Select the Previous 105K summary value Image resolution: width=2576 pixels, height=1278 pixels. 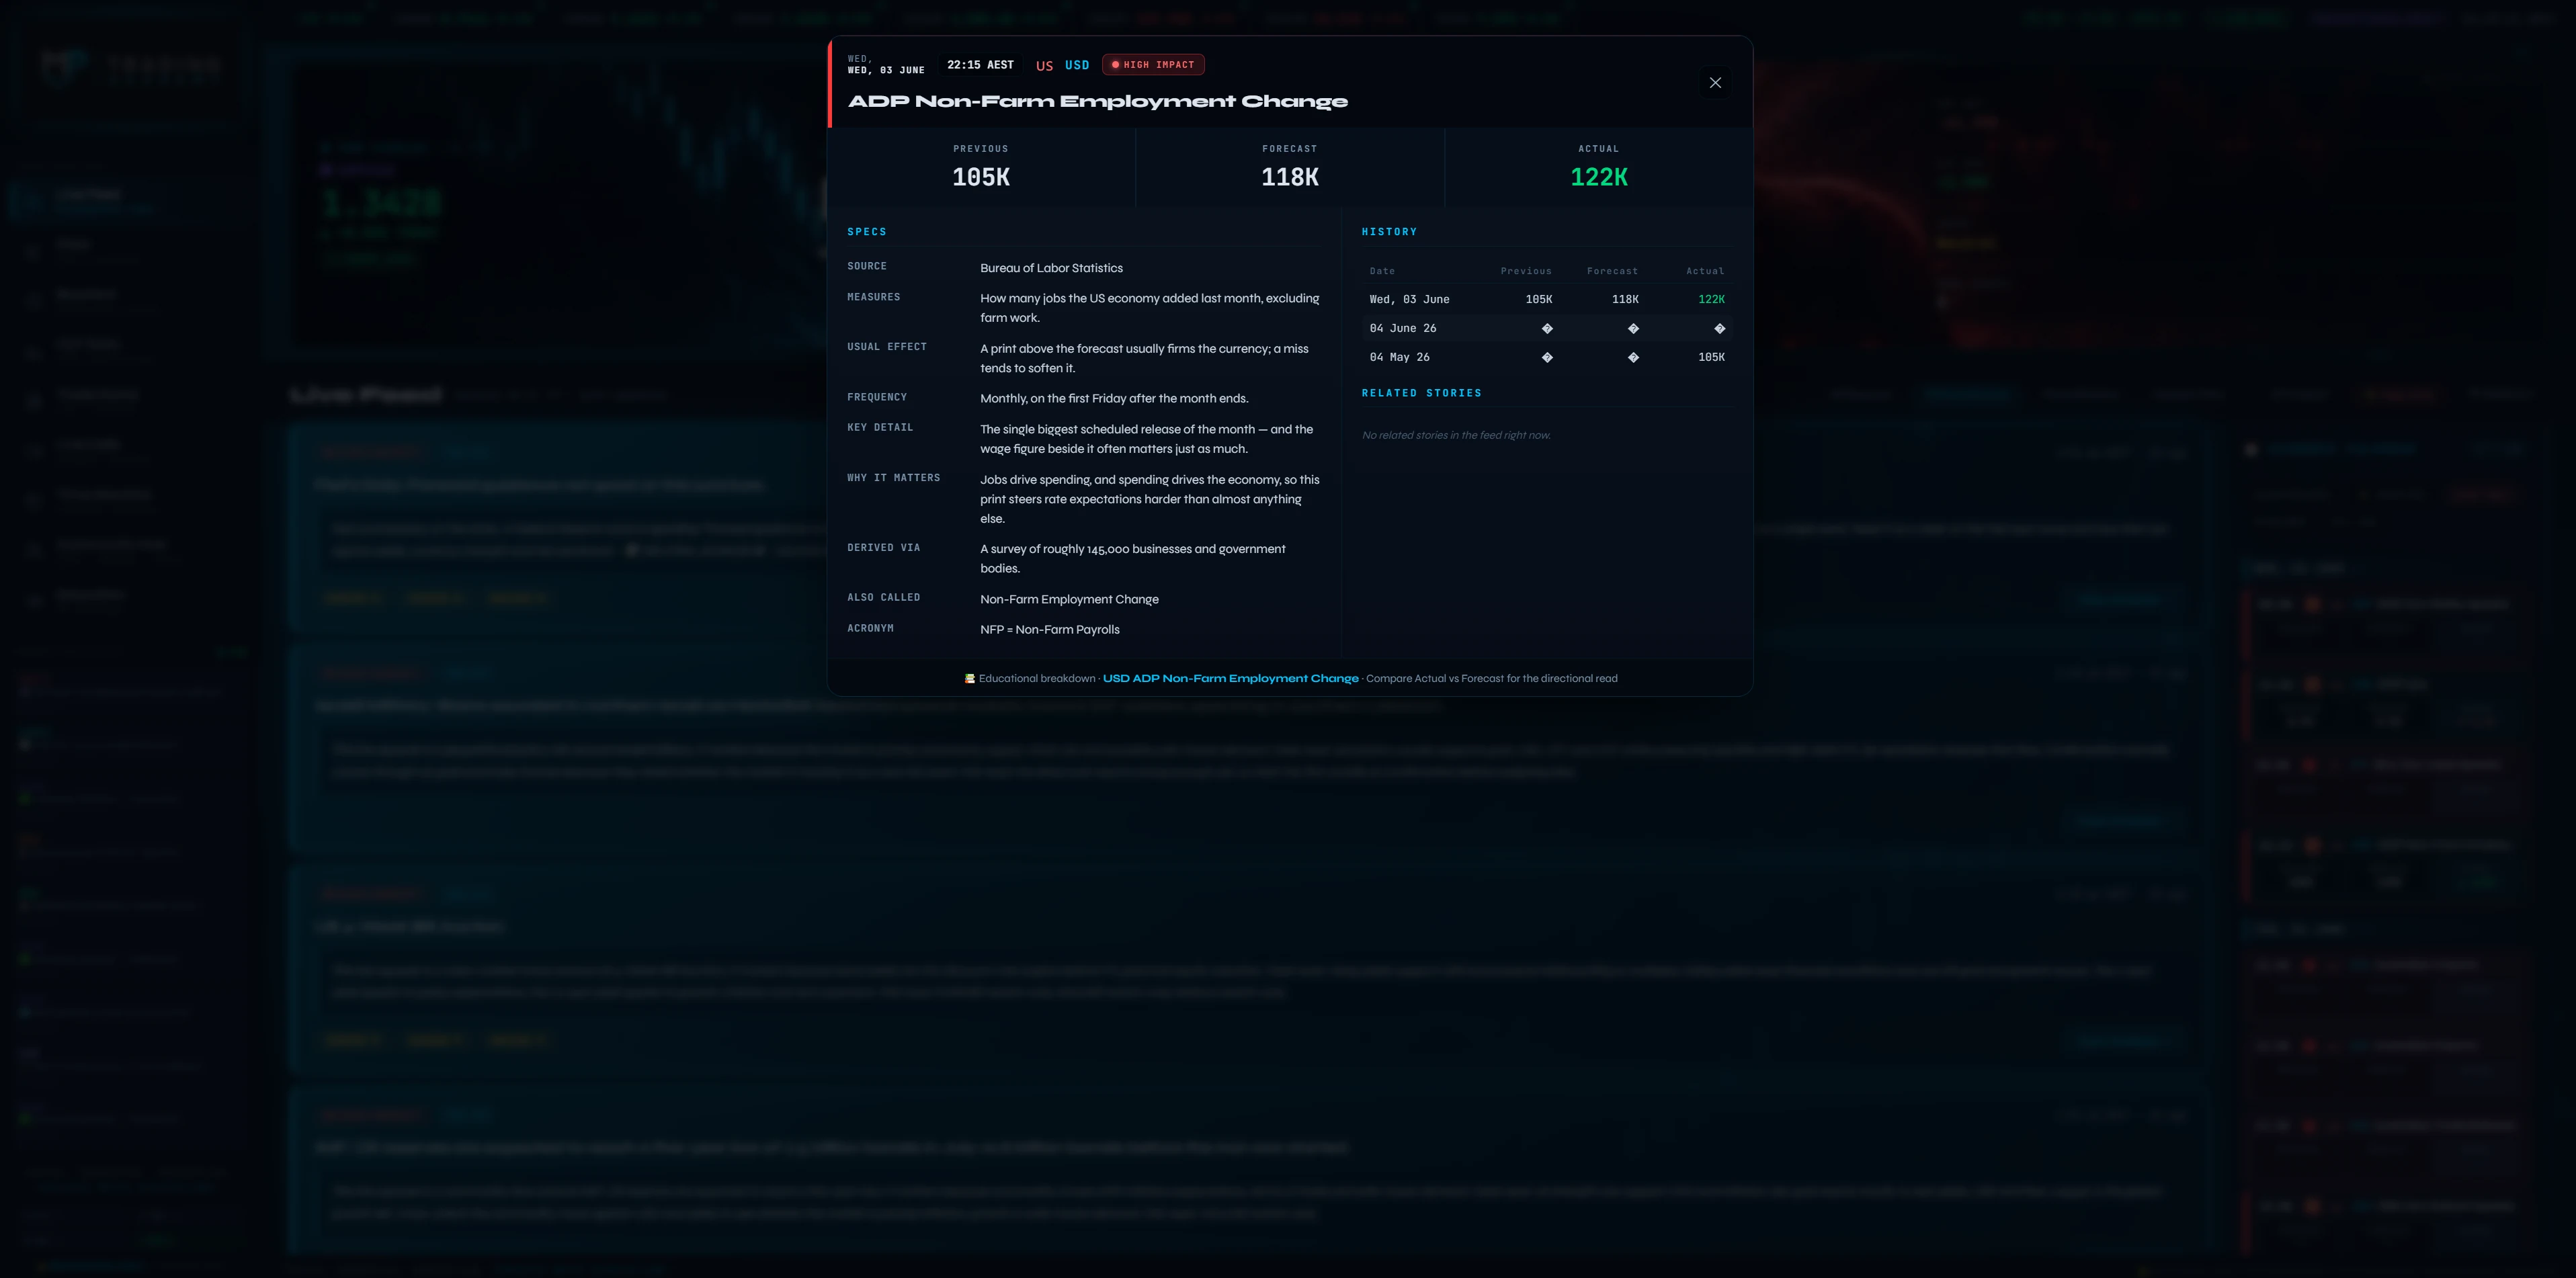[980, 177]
